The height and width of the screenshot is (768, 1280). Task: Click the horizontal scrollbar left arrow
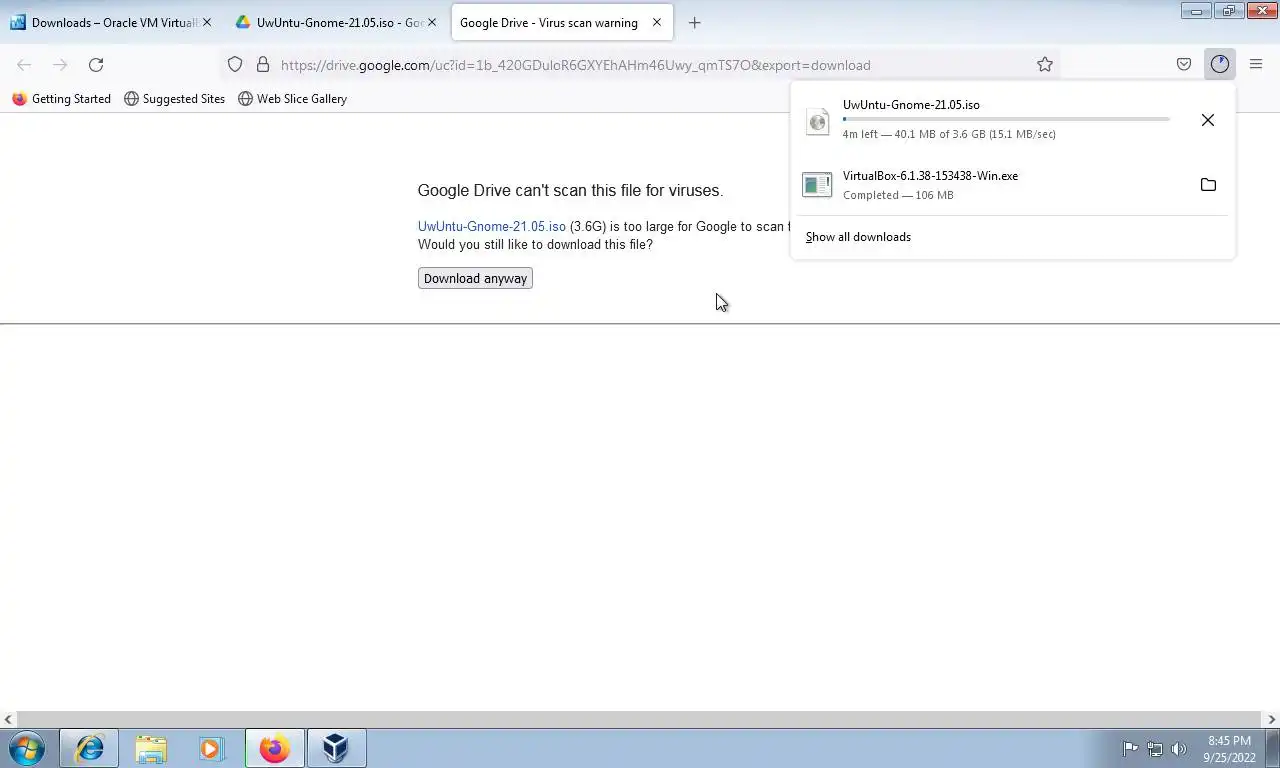(8, 719)
